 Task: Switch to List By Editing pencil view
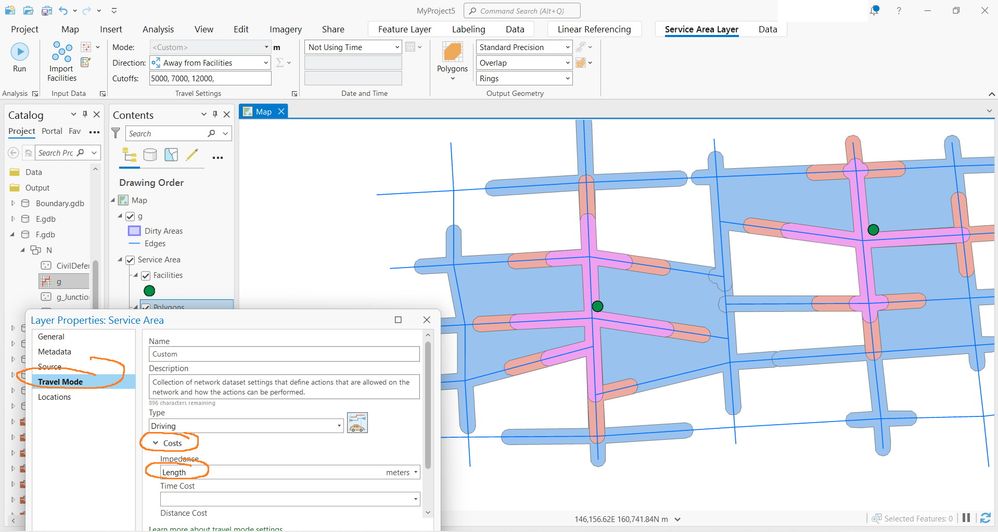point(192,155)
